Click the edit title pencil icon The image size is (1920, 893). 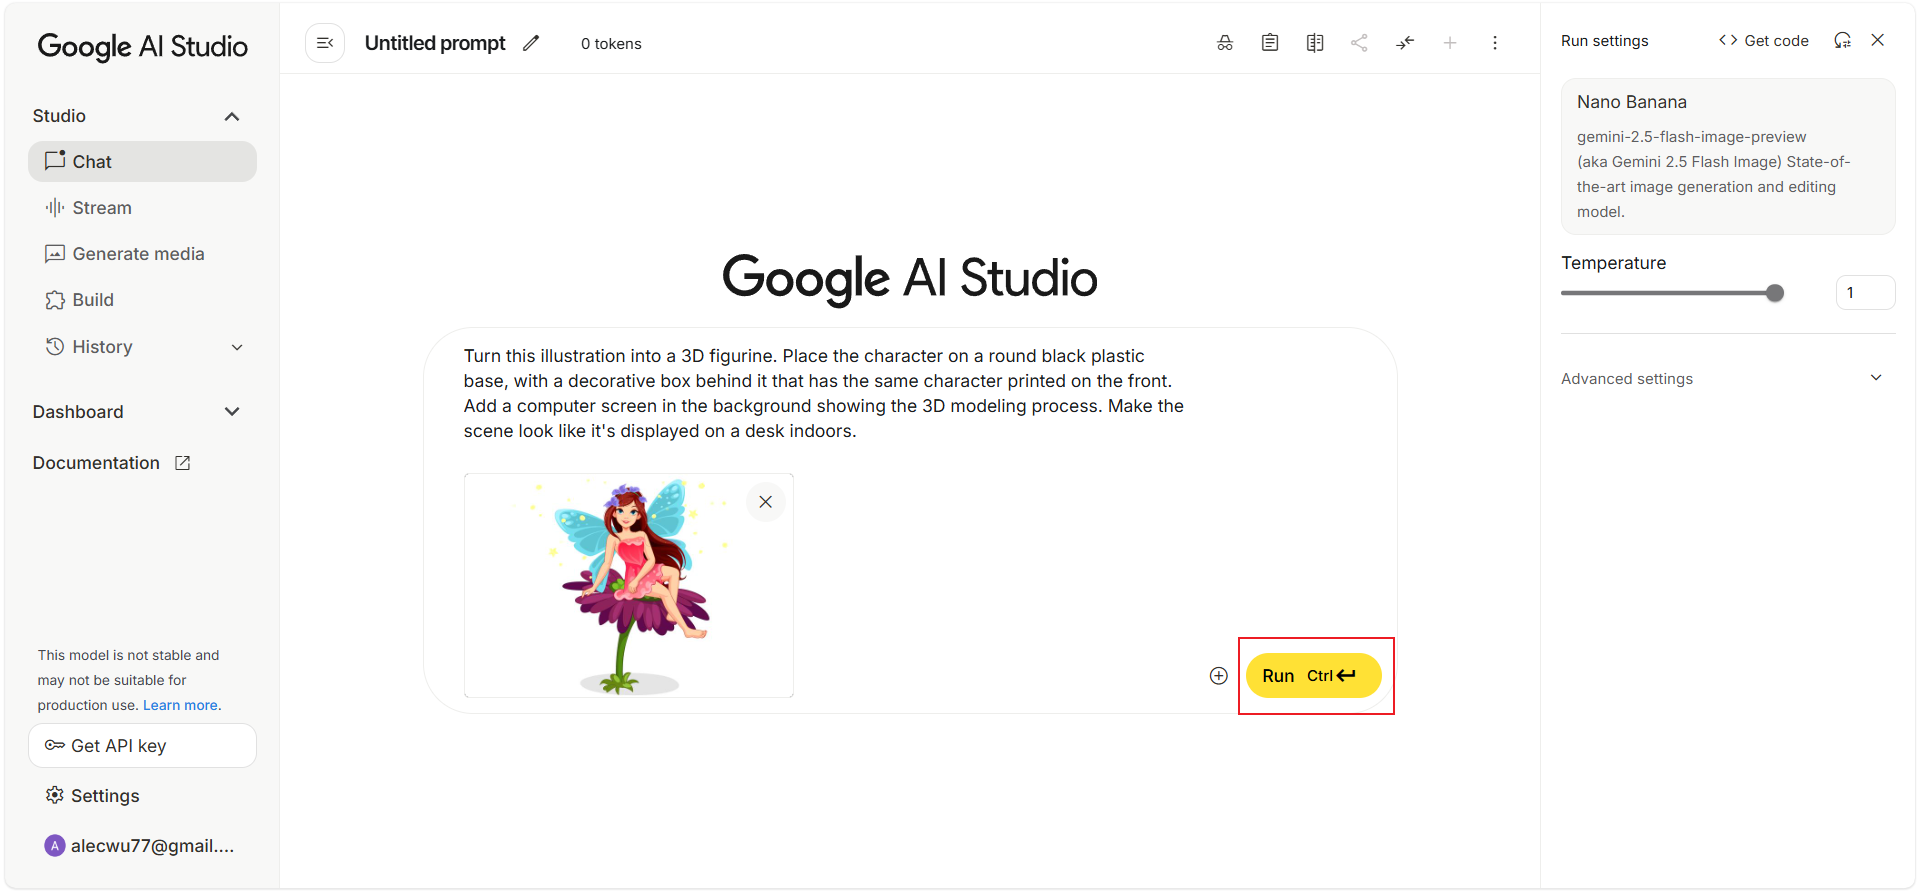(x=531, y=43)
